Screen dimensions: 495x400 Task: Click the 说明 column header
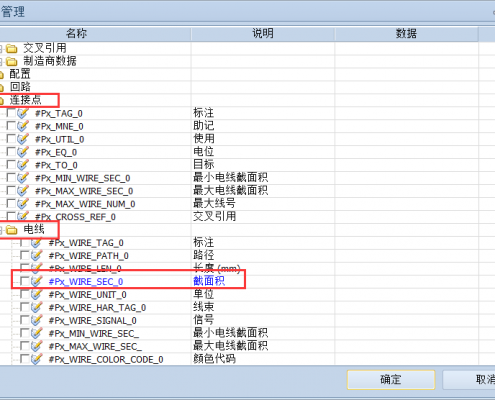[x=263, y=34]
